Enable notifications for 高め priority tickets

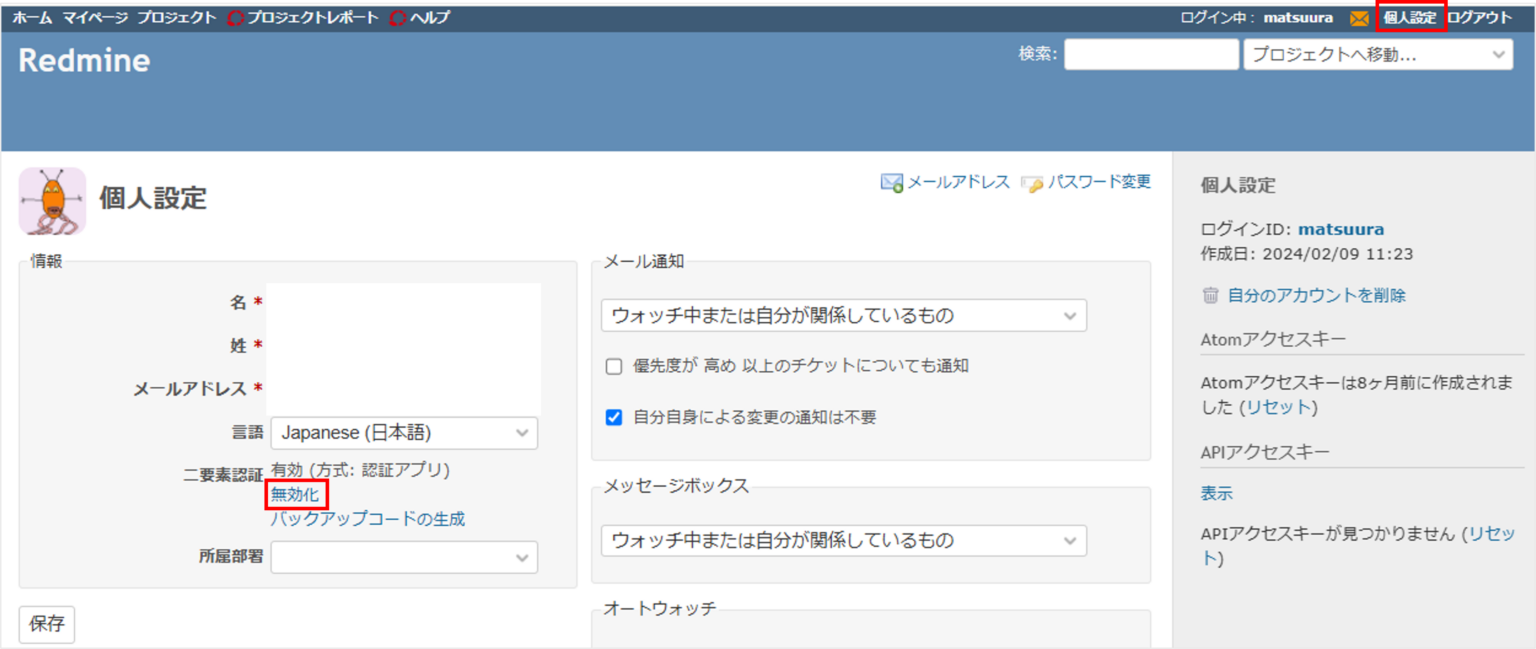[x=613, y=366]
